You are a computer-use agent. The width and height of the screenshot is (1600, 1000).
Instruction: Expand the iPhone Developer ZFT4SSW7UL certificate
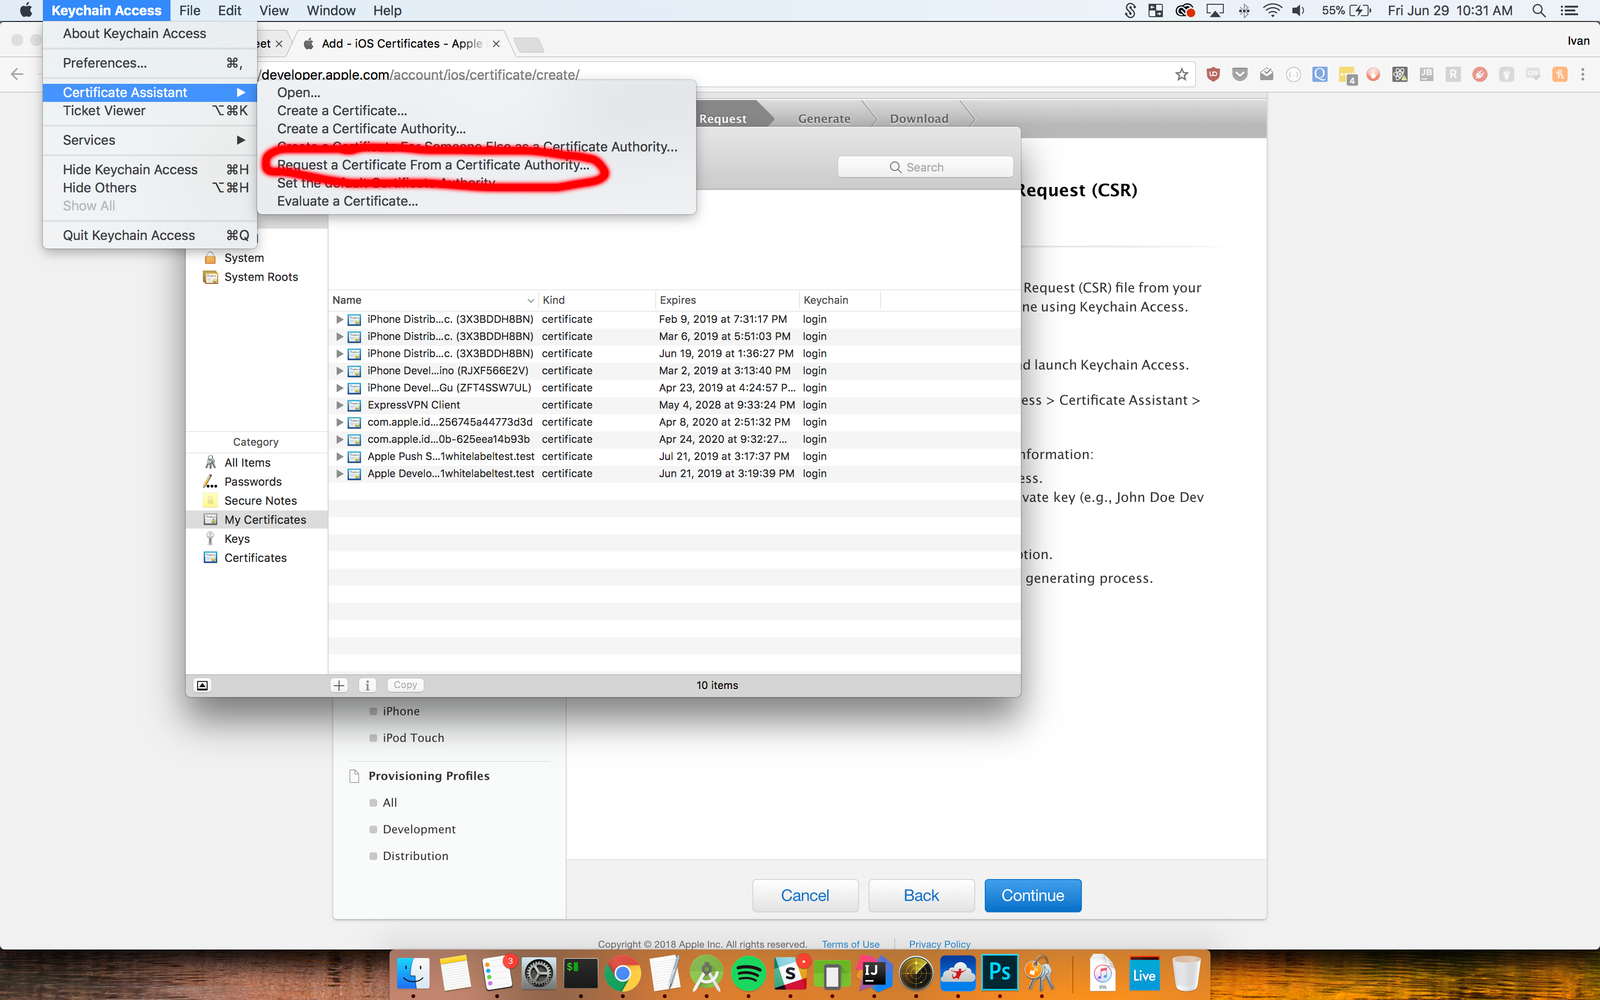click(x=339, y=388)
